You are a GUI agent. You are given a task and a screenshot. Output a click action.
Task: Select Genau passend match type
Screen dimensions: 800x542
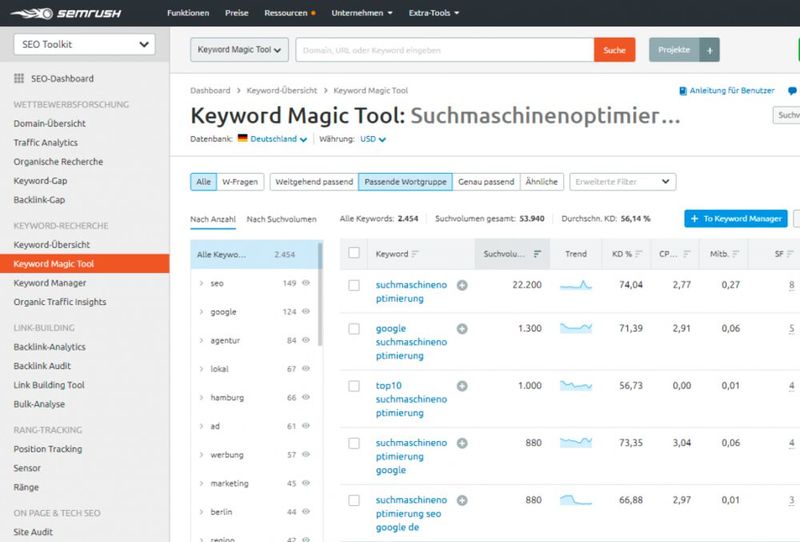click(486, 182)
